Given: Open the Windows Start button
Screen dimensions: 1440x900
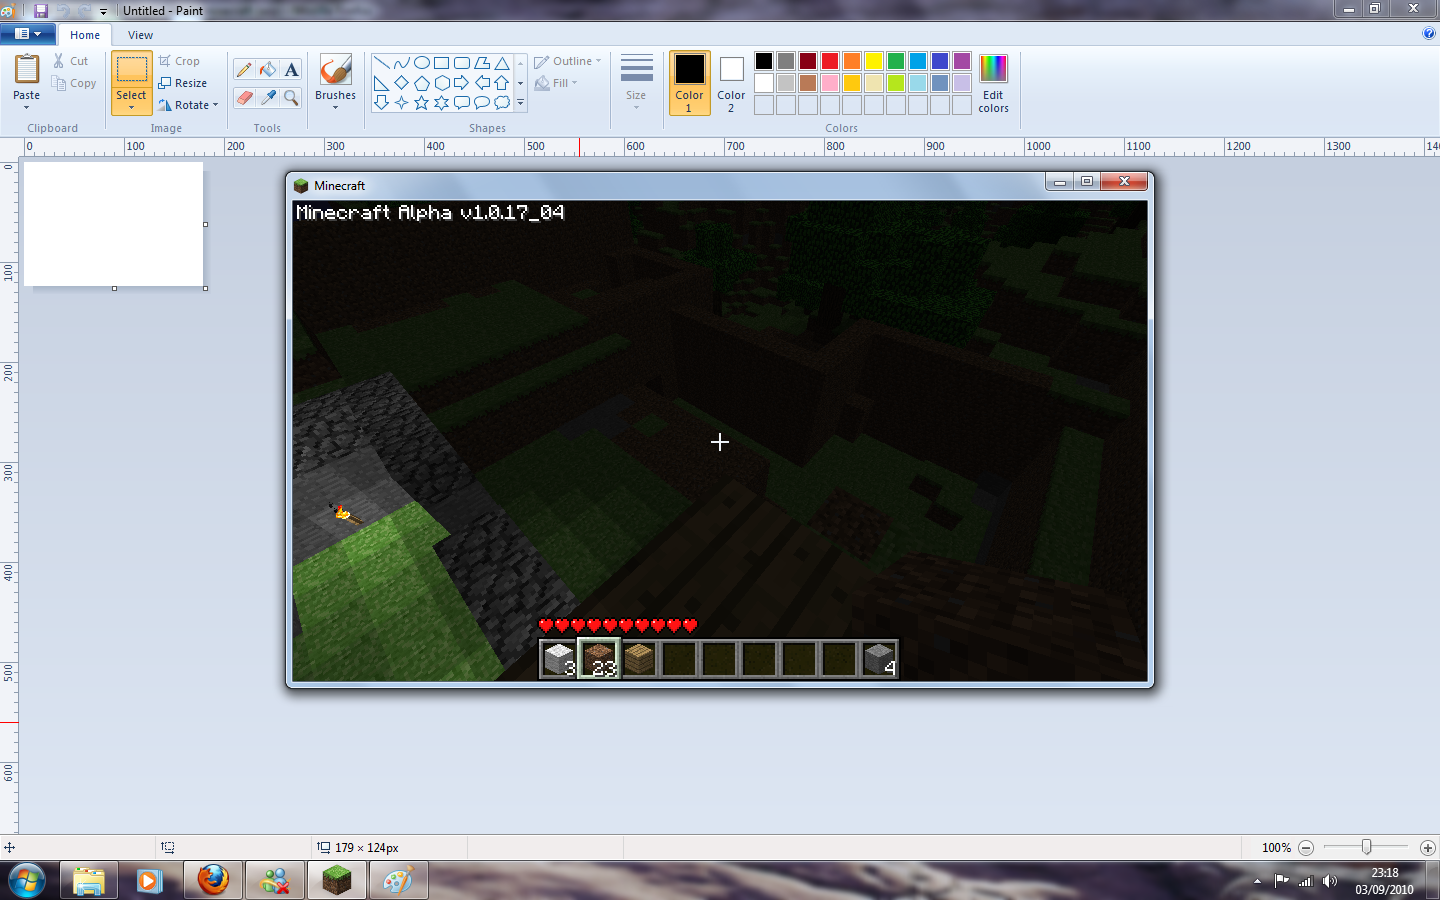Looking at the screenshot, I should pyautogui.click(x=26, y=881).
